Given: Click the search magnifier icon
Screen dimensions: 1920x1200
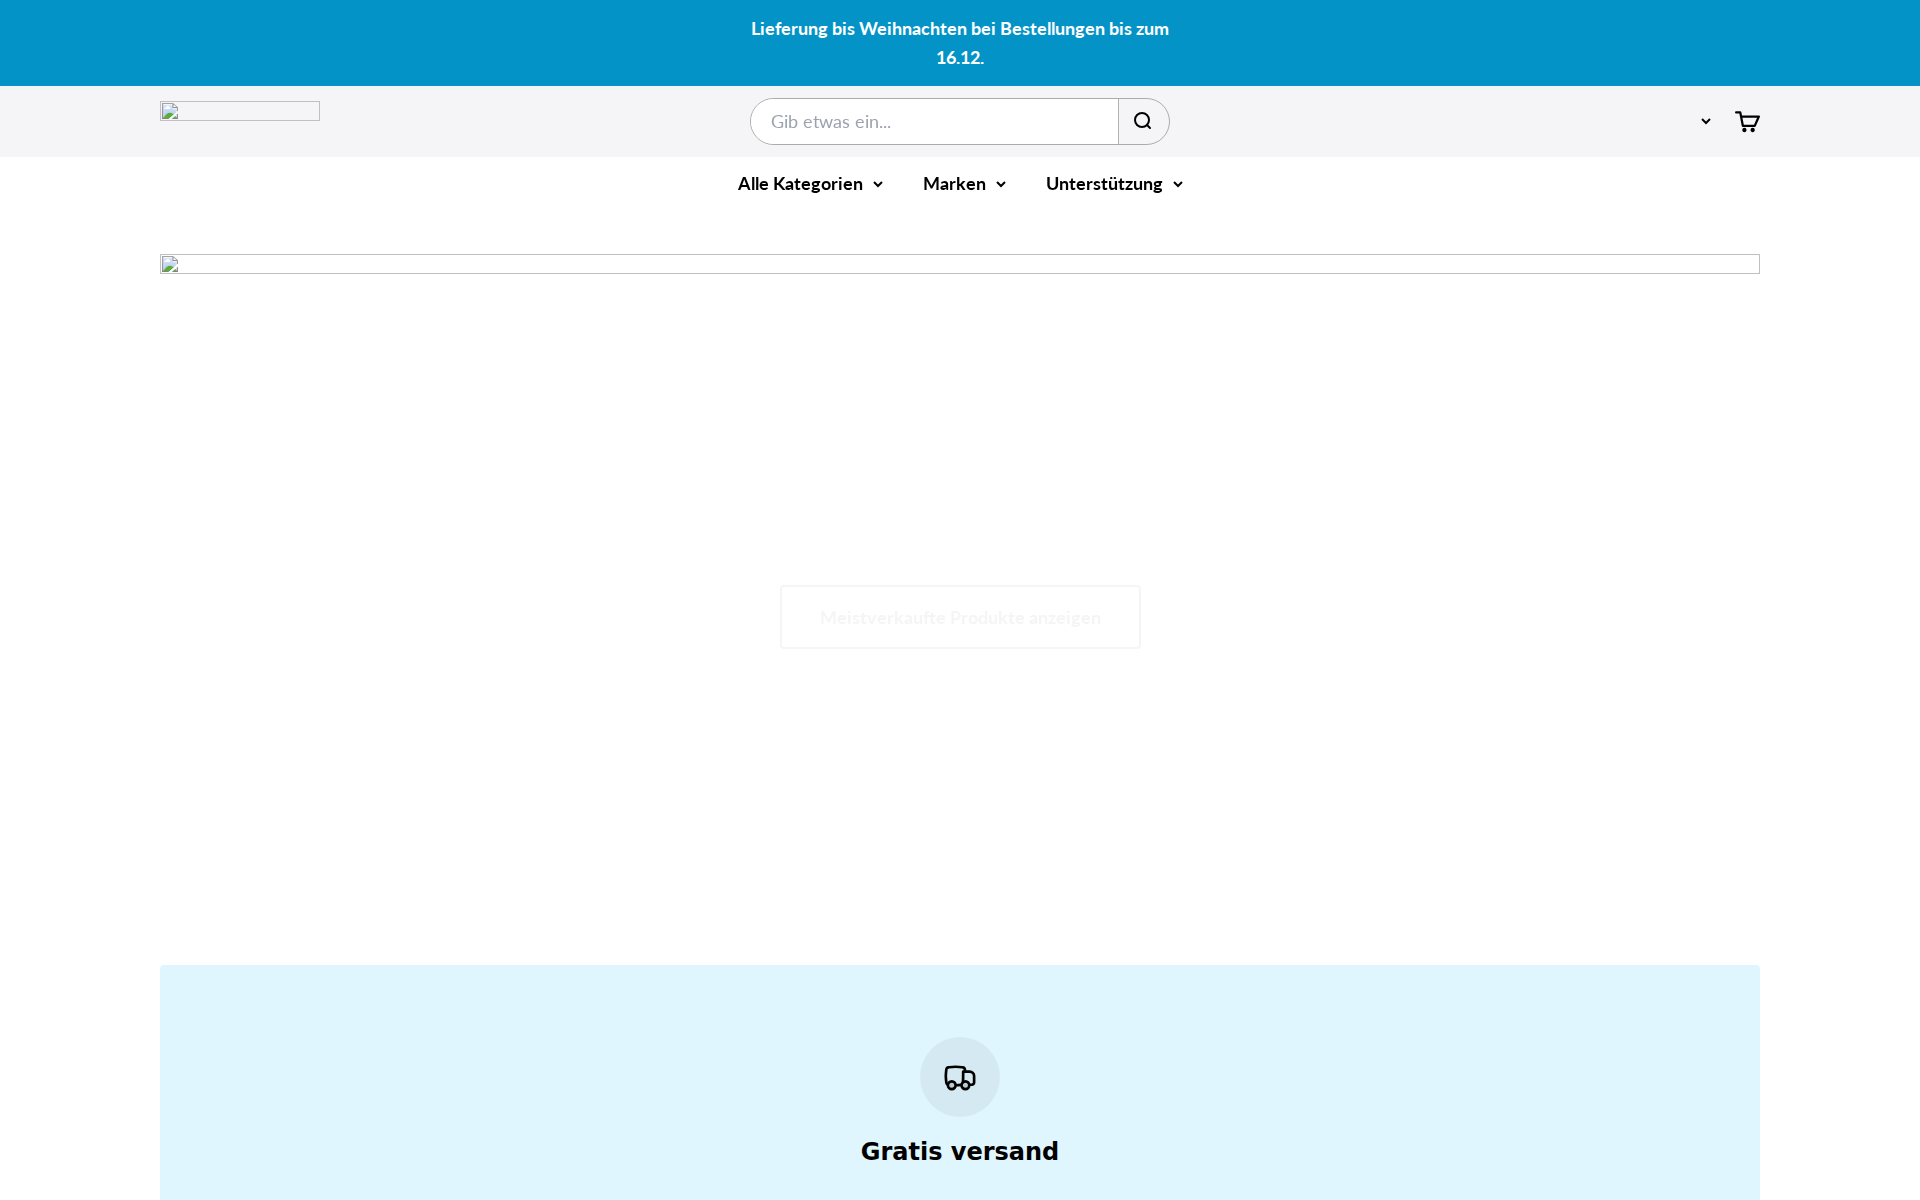Looking at the screenshot, I should (x=1143, y=120).
